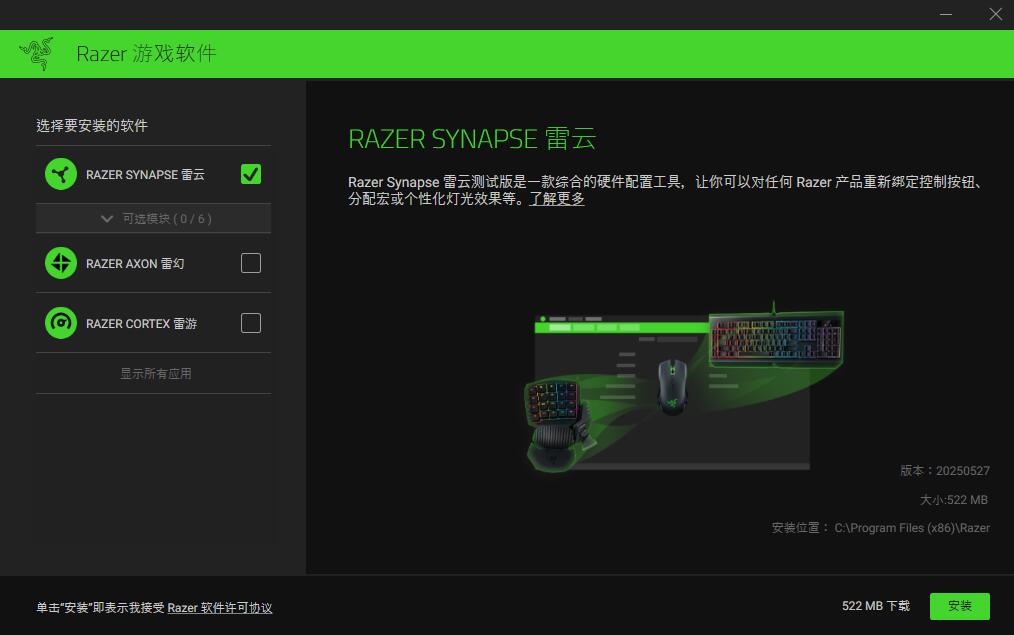
Task: Click the install path C:\Program Files (x86)\Razer
Action: pyautogui.click(x=912, y=528)
